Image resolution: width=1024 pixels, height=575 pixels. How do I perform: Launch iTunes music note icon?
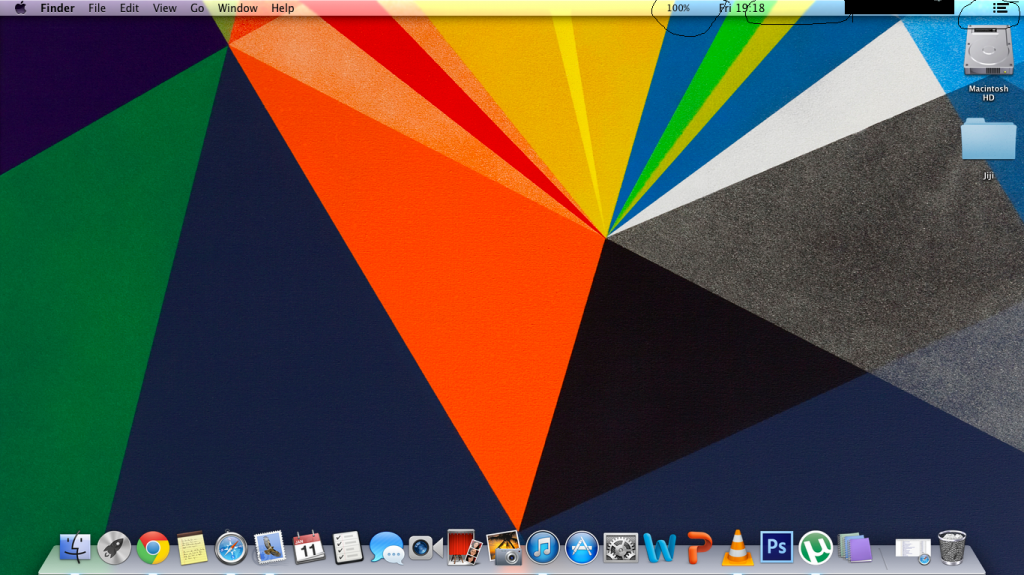pos(542,548)
